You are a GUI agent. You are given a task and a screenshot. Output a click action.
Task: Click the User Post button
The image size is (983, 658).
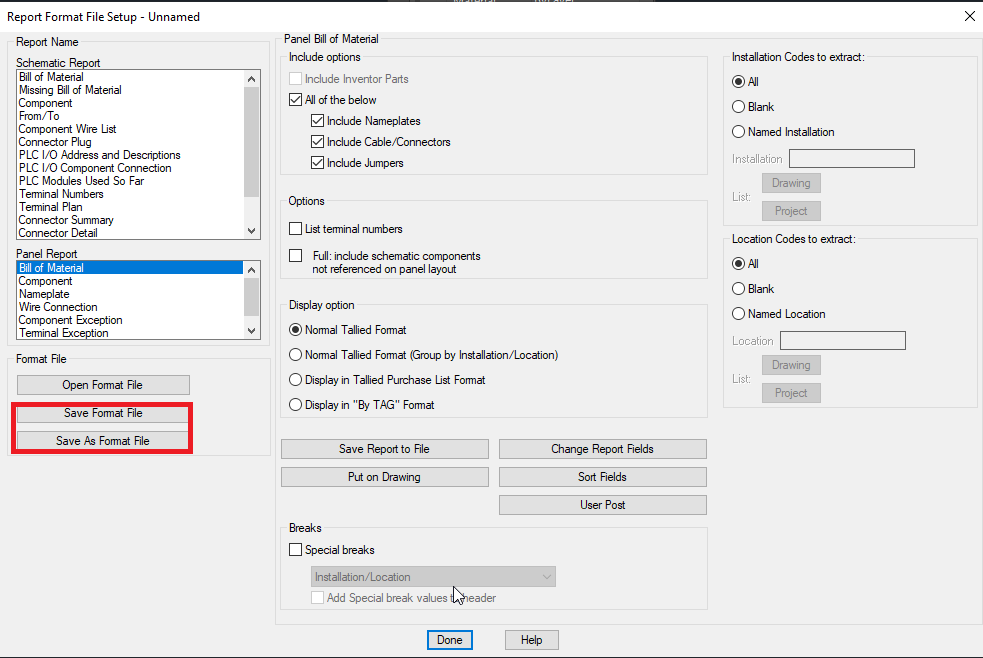602,504
